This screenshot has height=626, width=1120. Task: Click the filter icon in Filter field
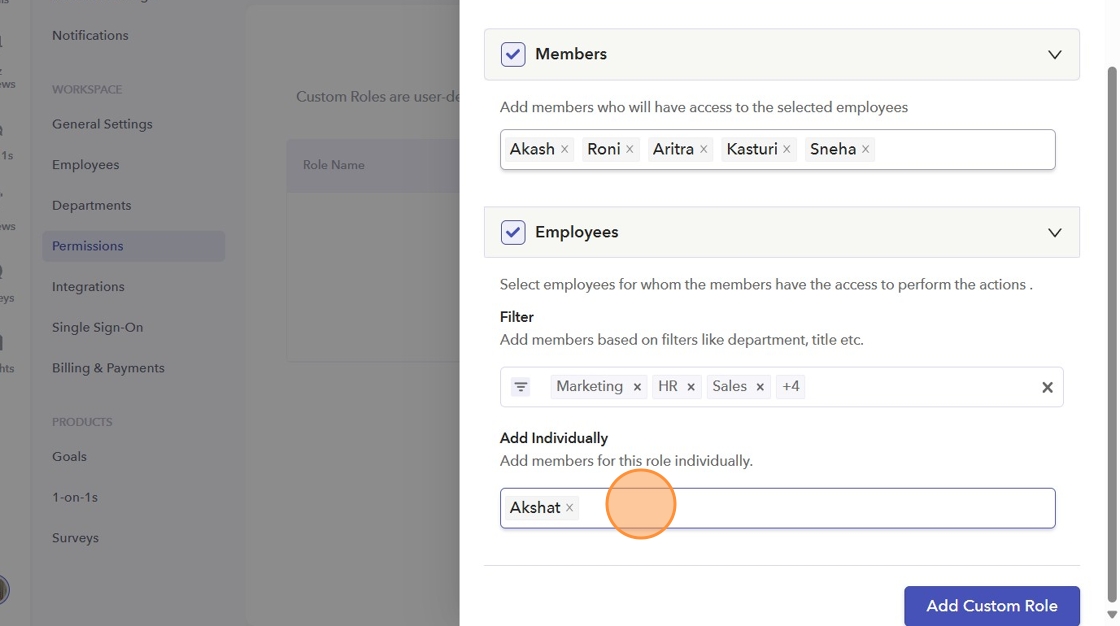click(520, 387)
